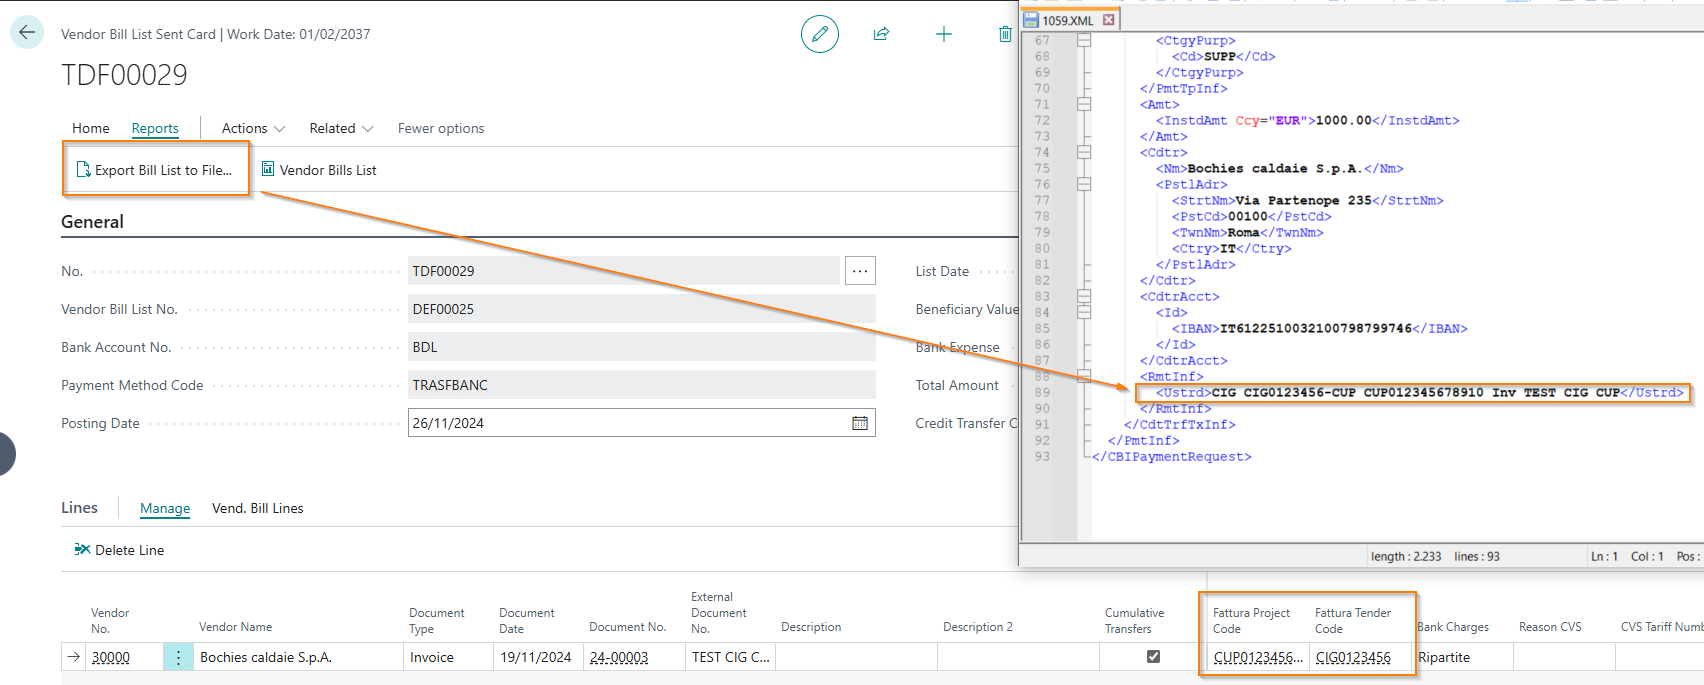Select the TEST CIG external document cell
The image size is (1704, 685).
pos(730,657)
